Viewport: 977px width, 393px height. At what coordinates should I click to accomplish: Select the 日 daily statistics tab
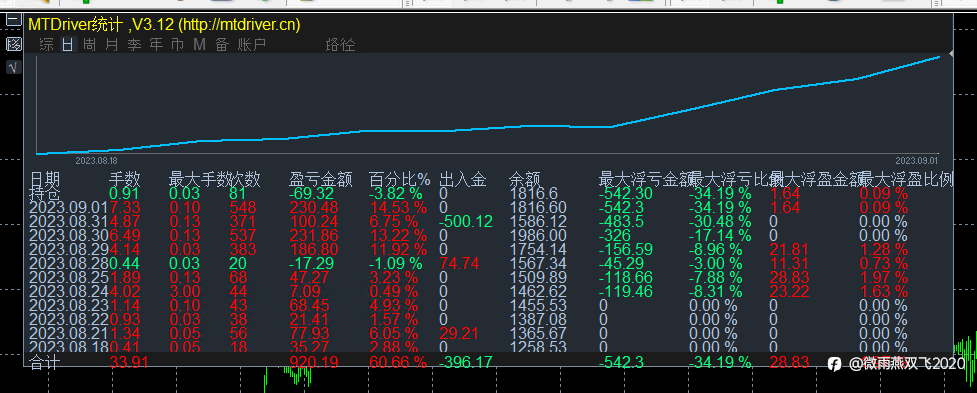[x=68, y=45]
